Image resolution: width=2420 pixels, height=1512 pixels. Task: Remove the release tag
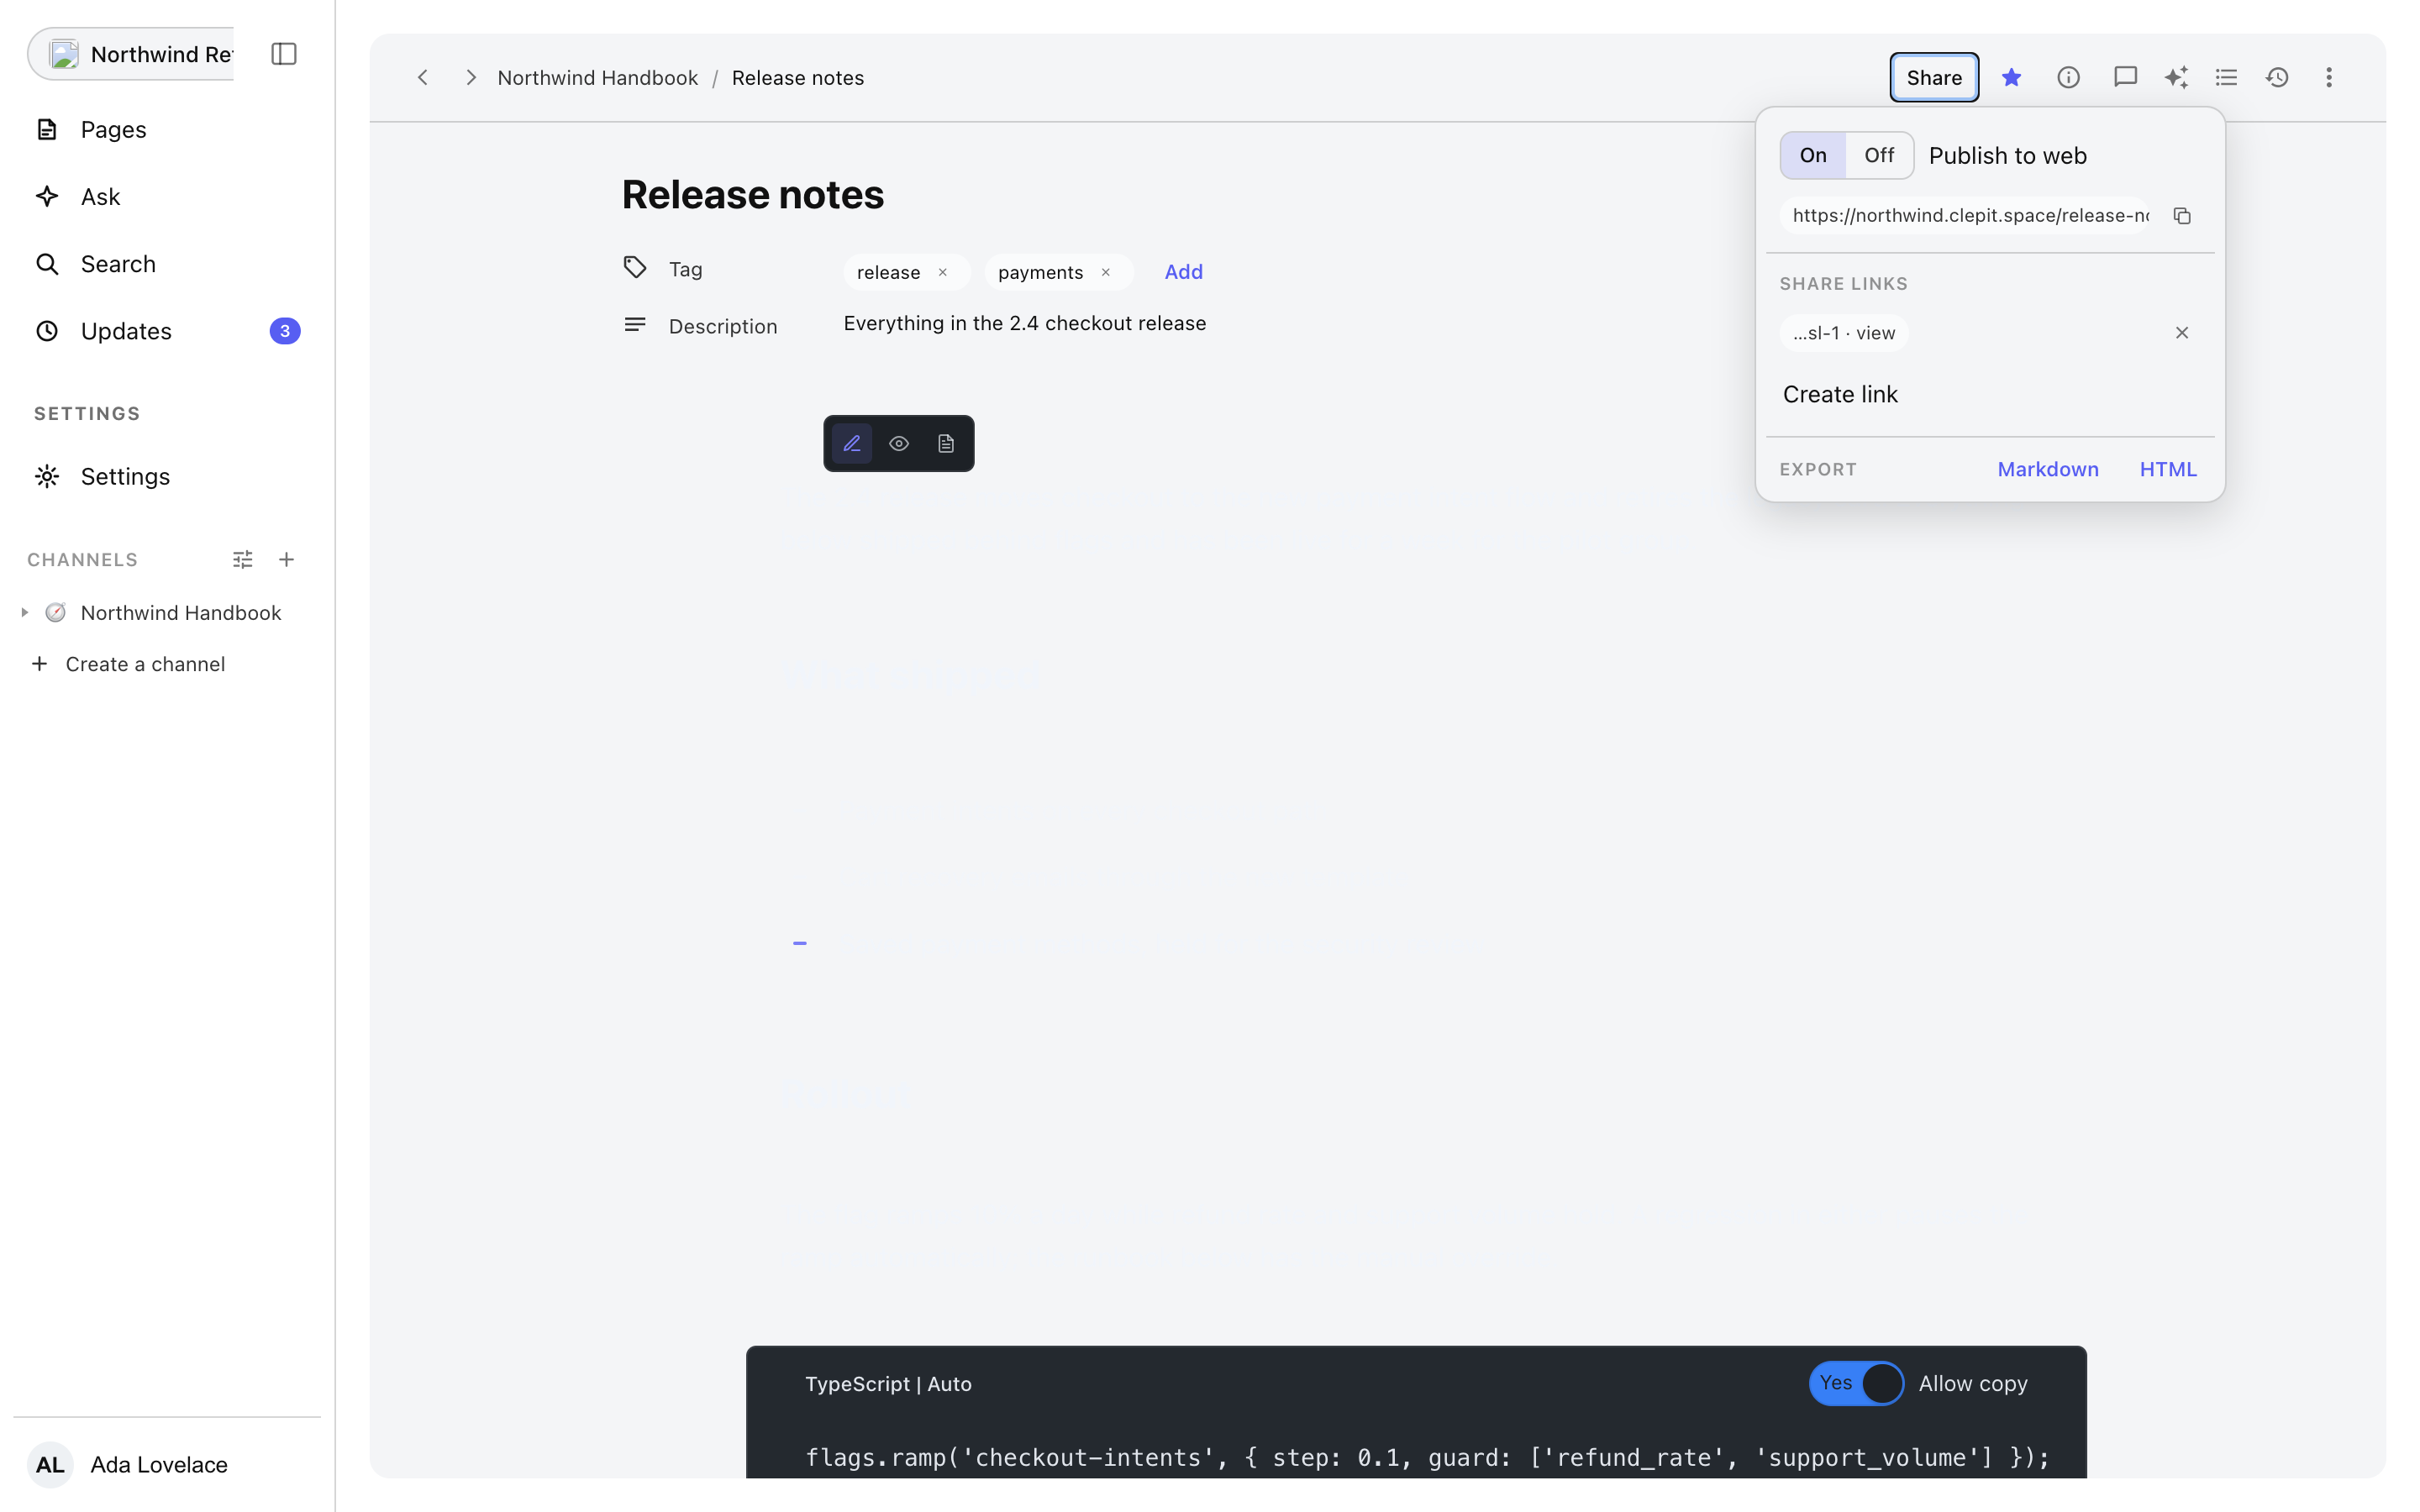[942, 272]
